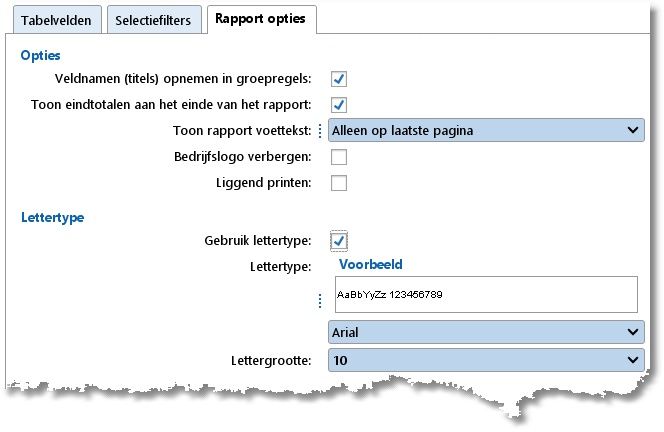Enable Veldnamen (titels) opnemen in groepregels checkbox
Screen dimensions: 664x432
339,78
